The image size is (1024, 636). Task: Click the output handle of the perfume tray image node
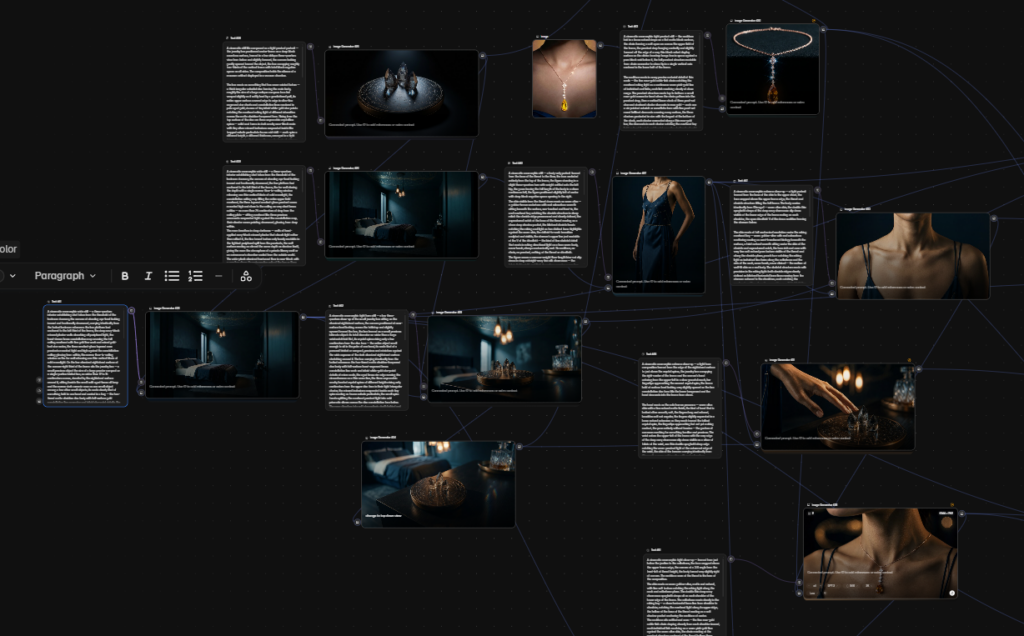pos(483,56)
